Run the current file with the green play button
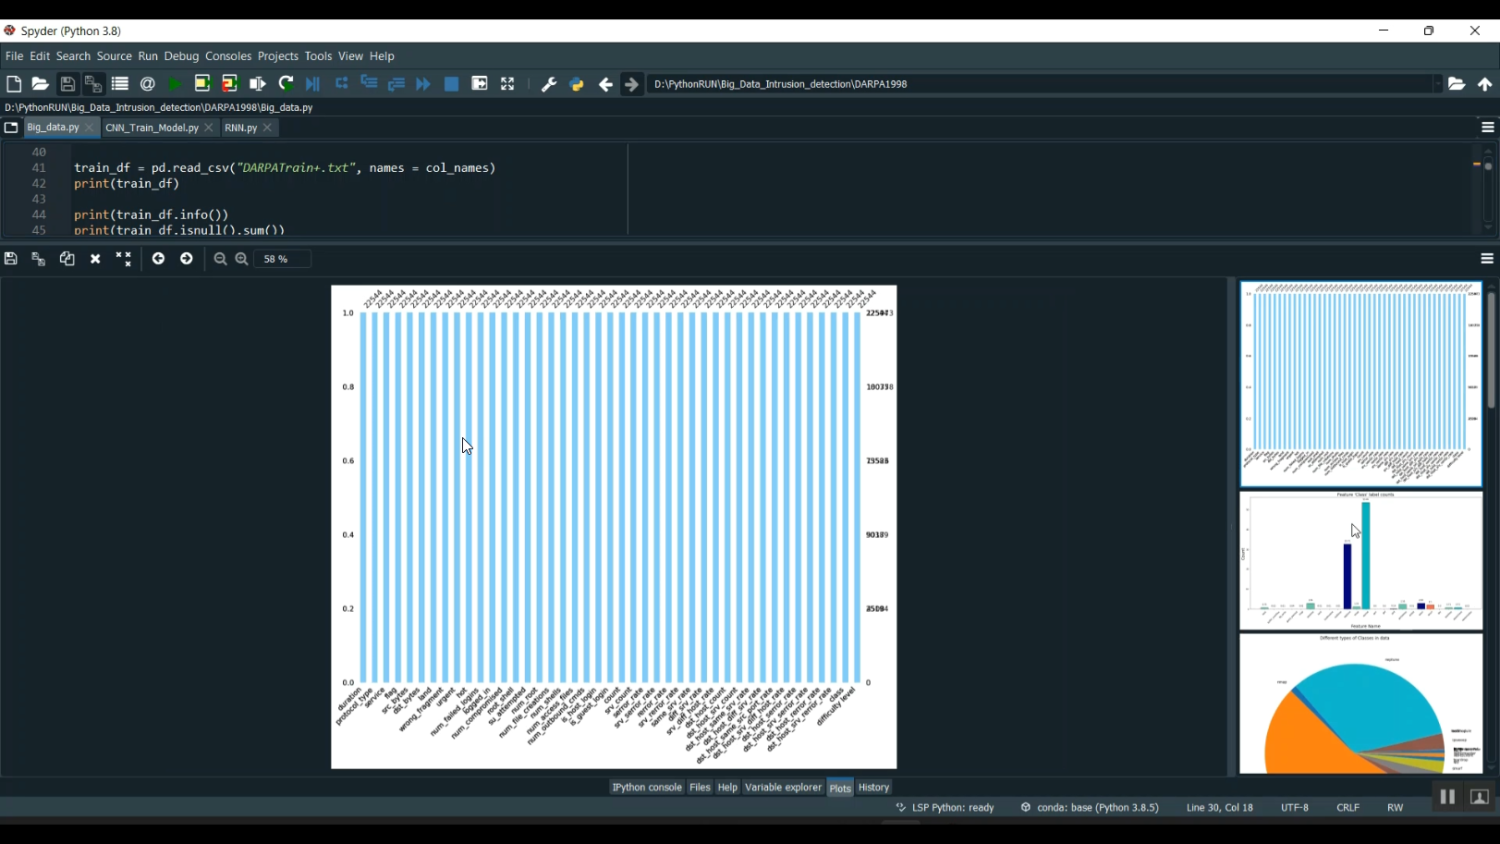This screenshot has height=844, width=1500. tap(175, 85)
